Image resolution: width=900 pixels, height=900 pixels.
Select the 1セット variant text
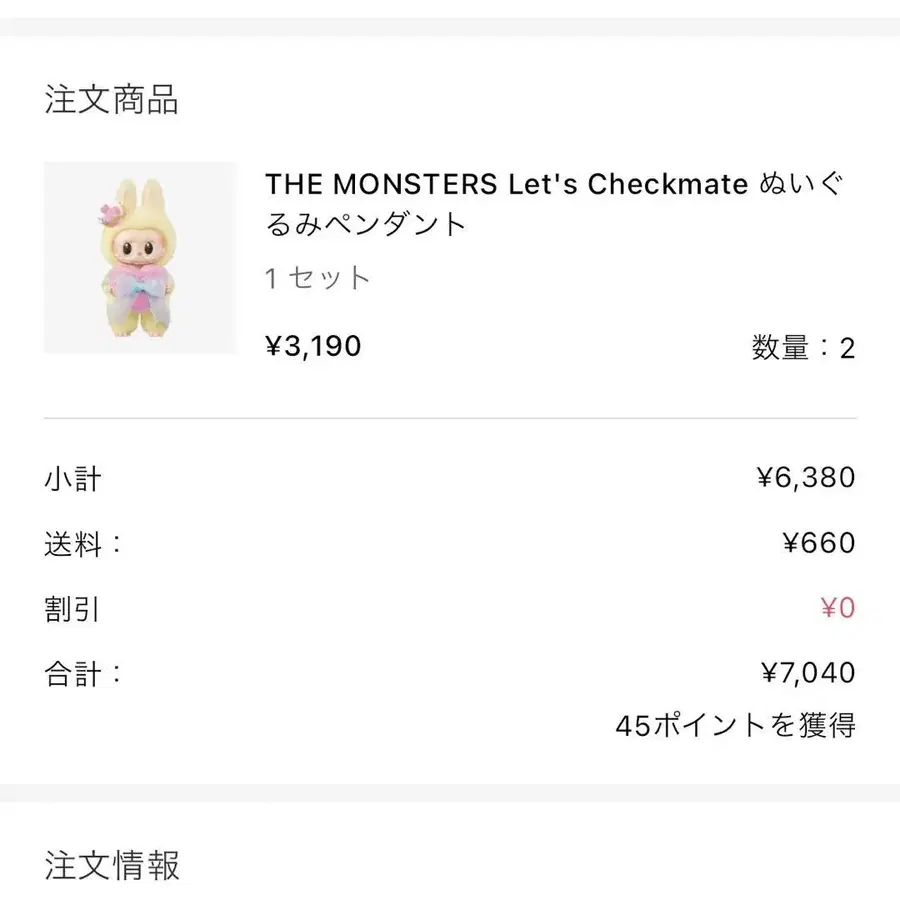pyautogui.click(x=318, y=277)
